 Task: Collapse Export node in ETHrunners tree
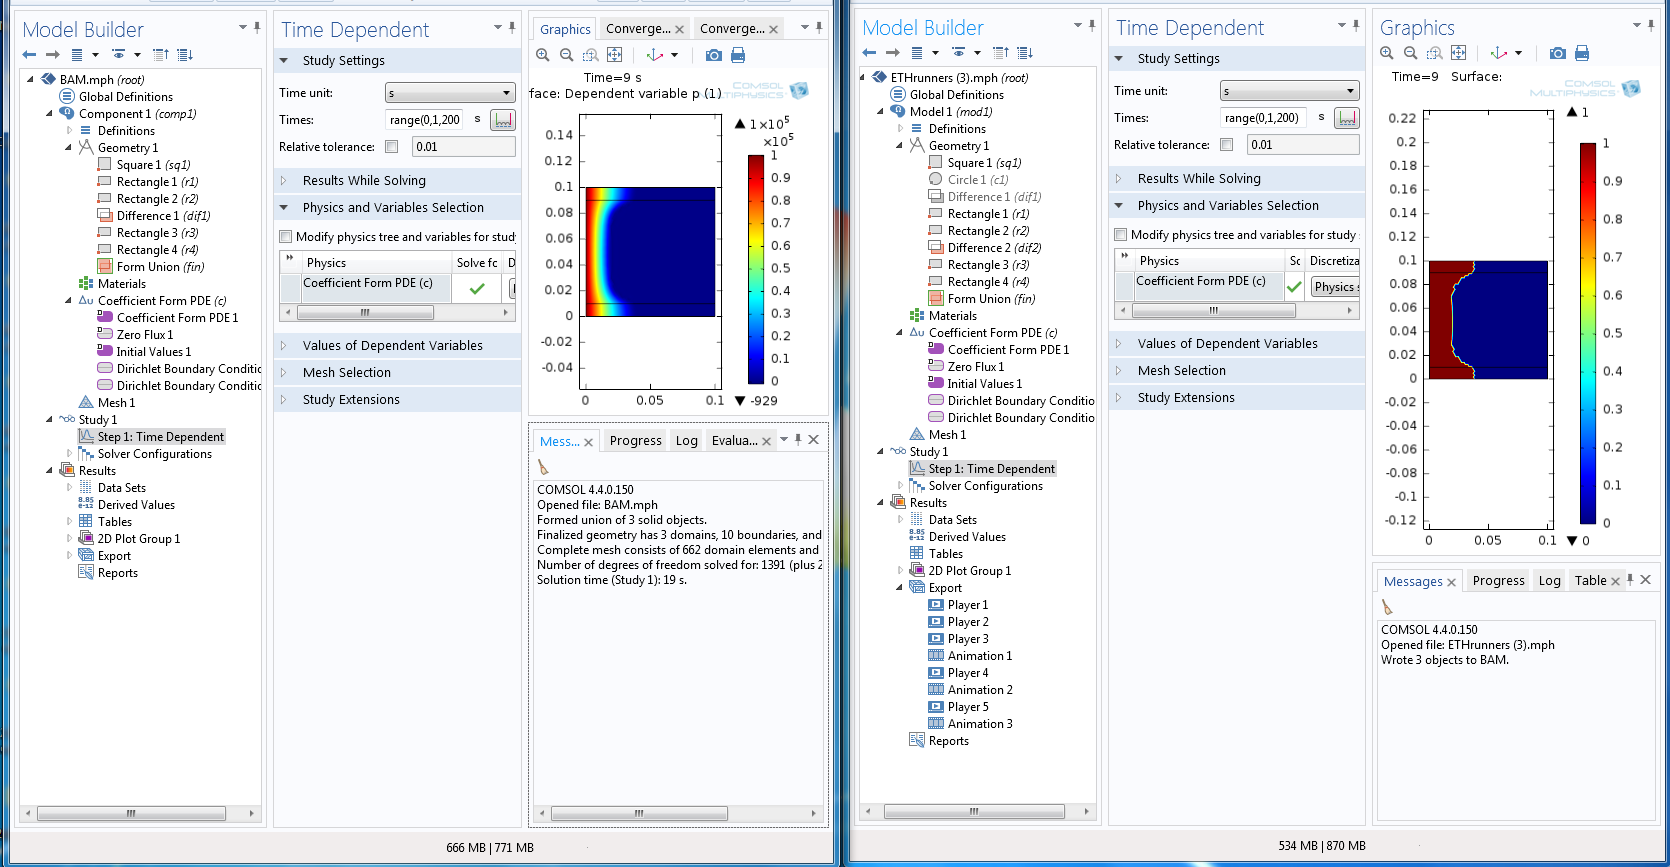pyautogui.click(x=899, y=588)
